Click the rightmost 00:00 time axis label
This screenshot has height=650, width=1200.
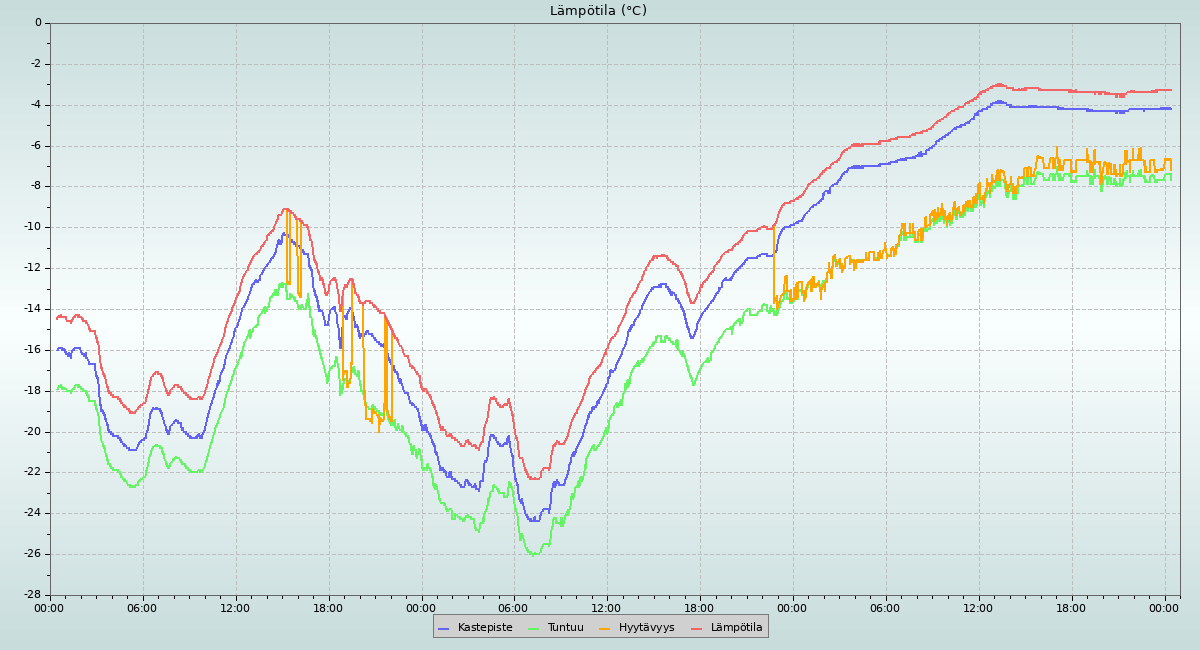(x=1164, y=608)
